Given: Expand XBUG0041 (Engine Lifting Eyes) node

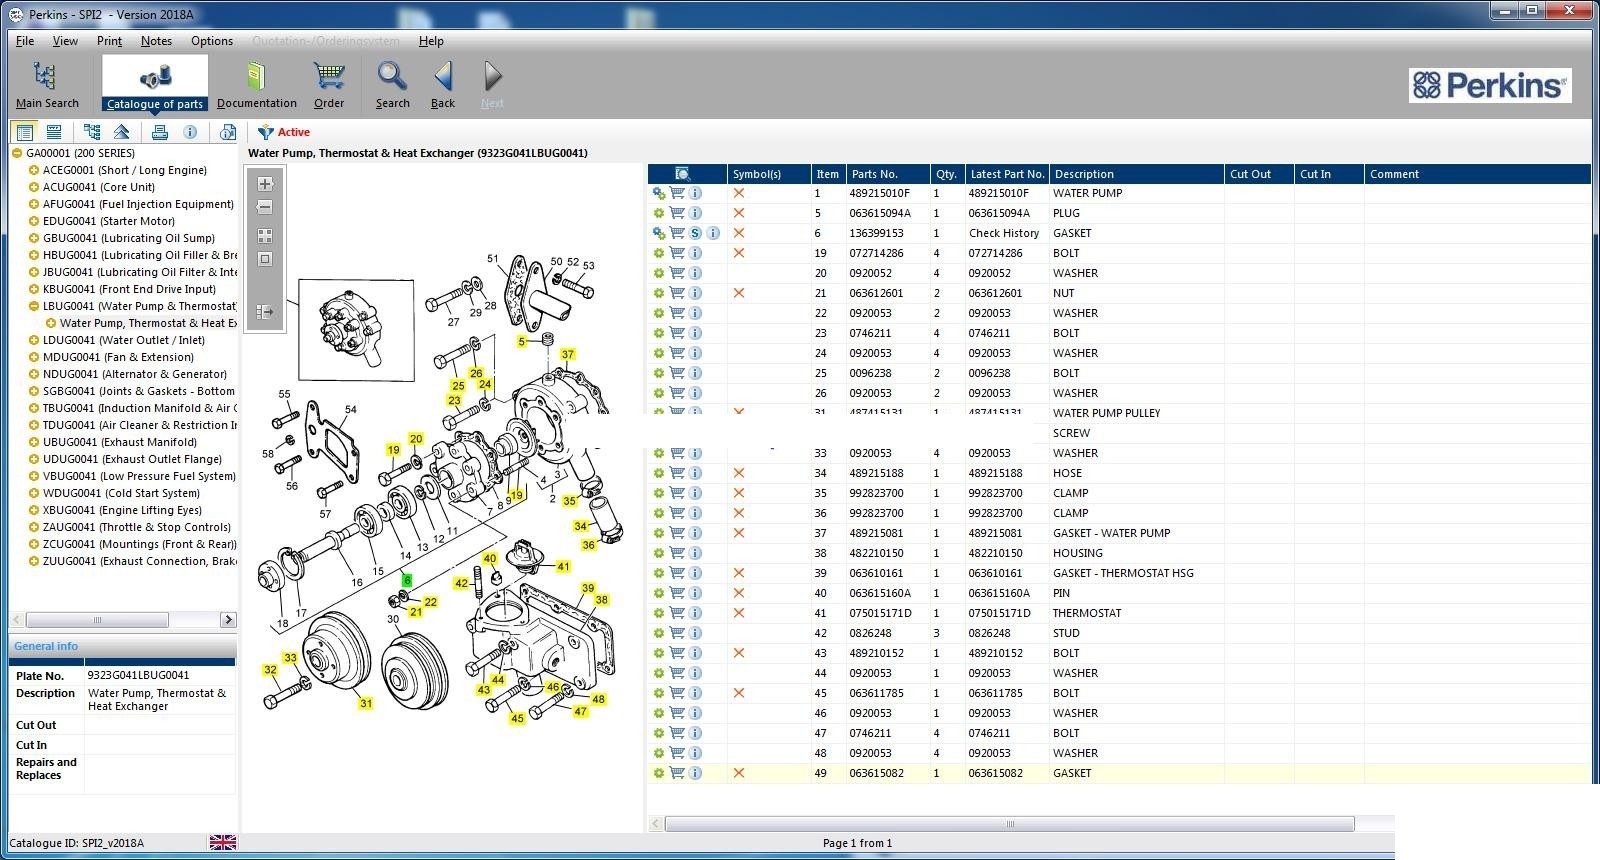Looking at the screenshot, I should 33,510.
